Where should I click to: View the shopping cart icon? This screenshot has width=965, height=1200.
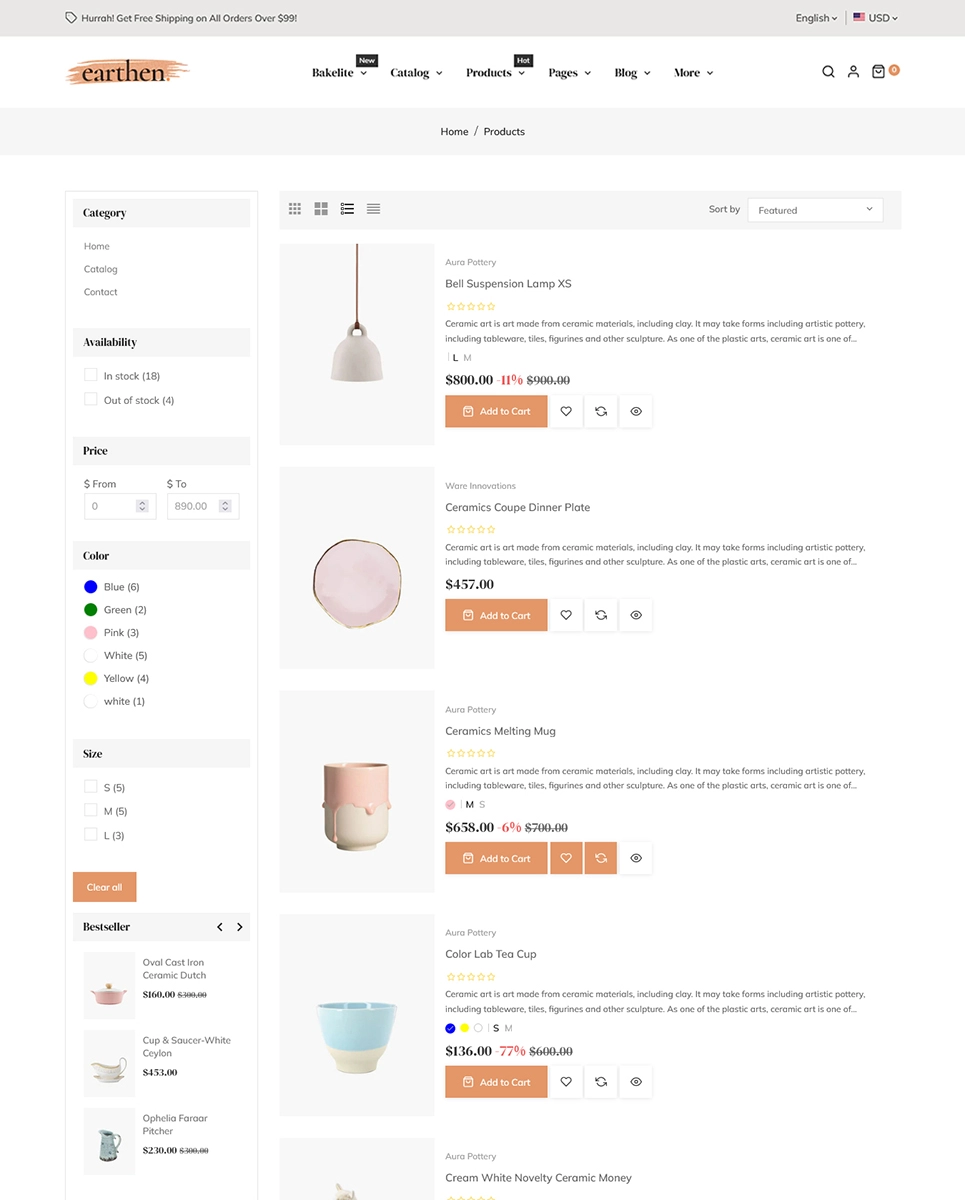click(878, 72)
